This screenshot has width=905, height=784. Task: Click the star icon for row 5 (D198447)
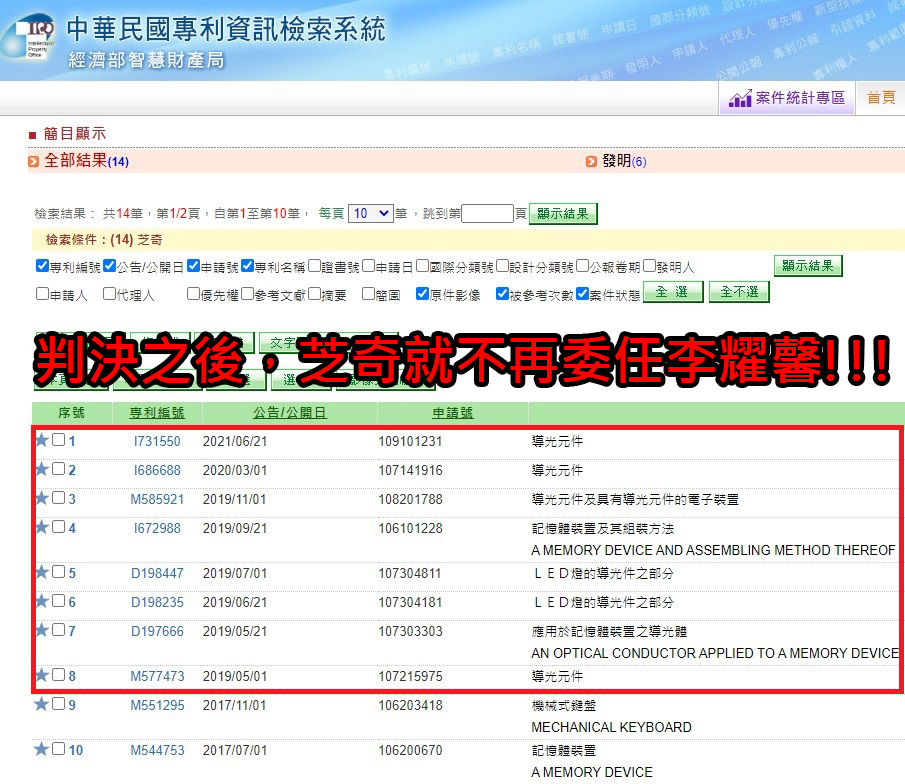tap(42, 572)
